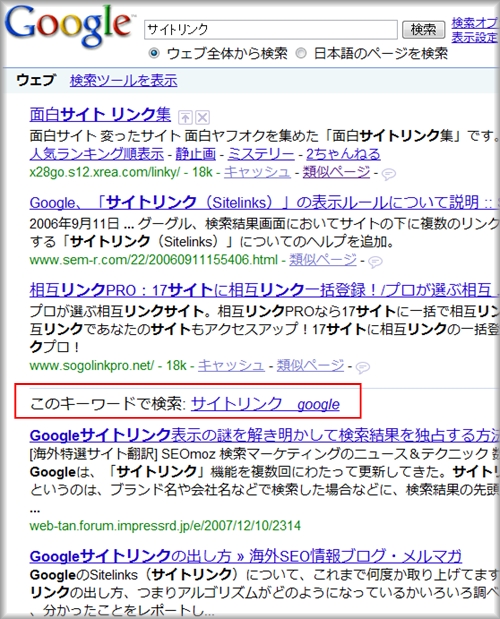500x619 pixels.
Task: Open 類似ページ link of www.sogolinkpro.net result
Action: [310, 366]
